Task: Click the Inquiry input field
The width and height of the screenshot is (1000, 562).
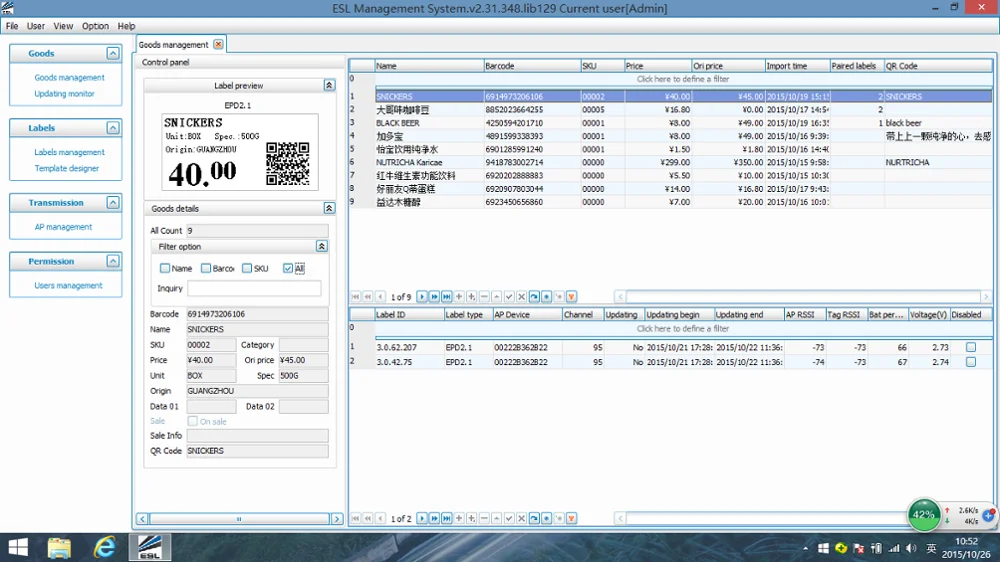Action: tap(254, 288)
